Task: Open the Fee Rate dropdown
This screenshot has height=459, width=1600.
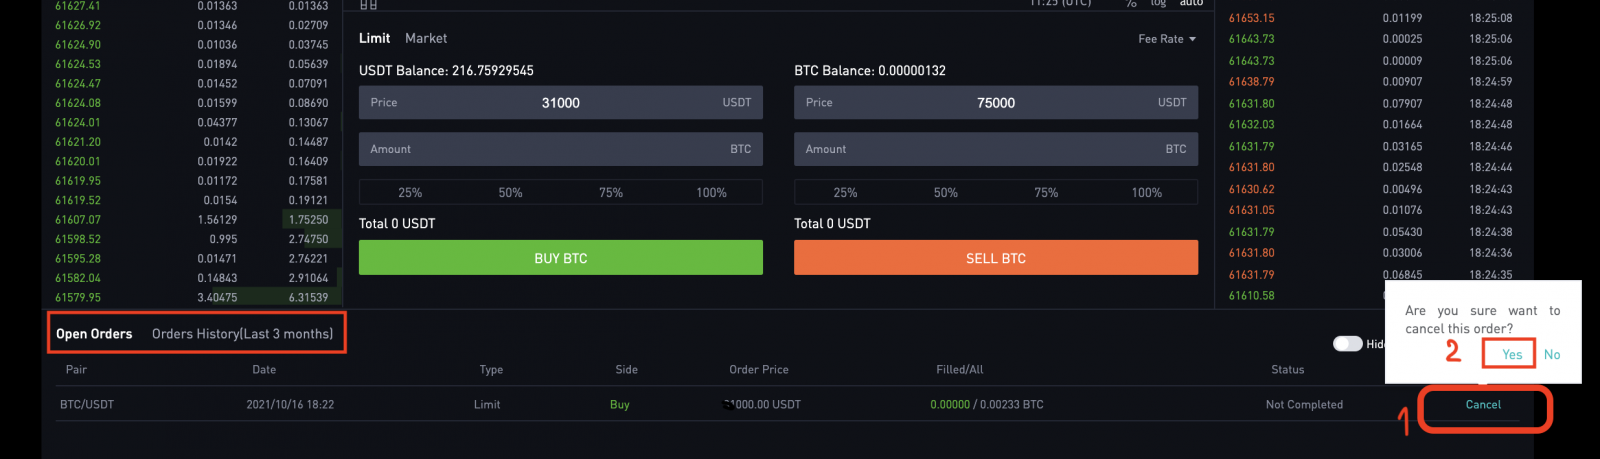Action: [1166, 39]
